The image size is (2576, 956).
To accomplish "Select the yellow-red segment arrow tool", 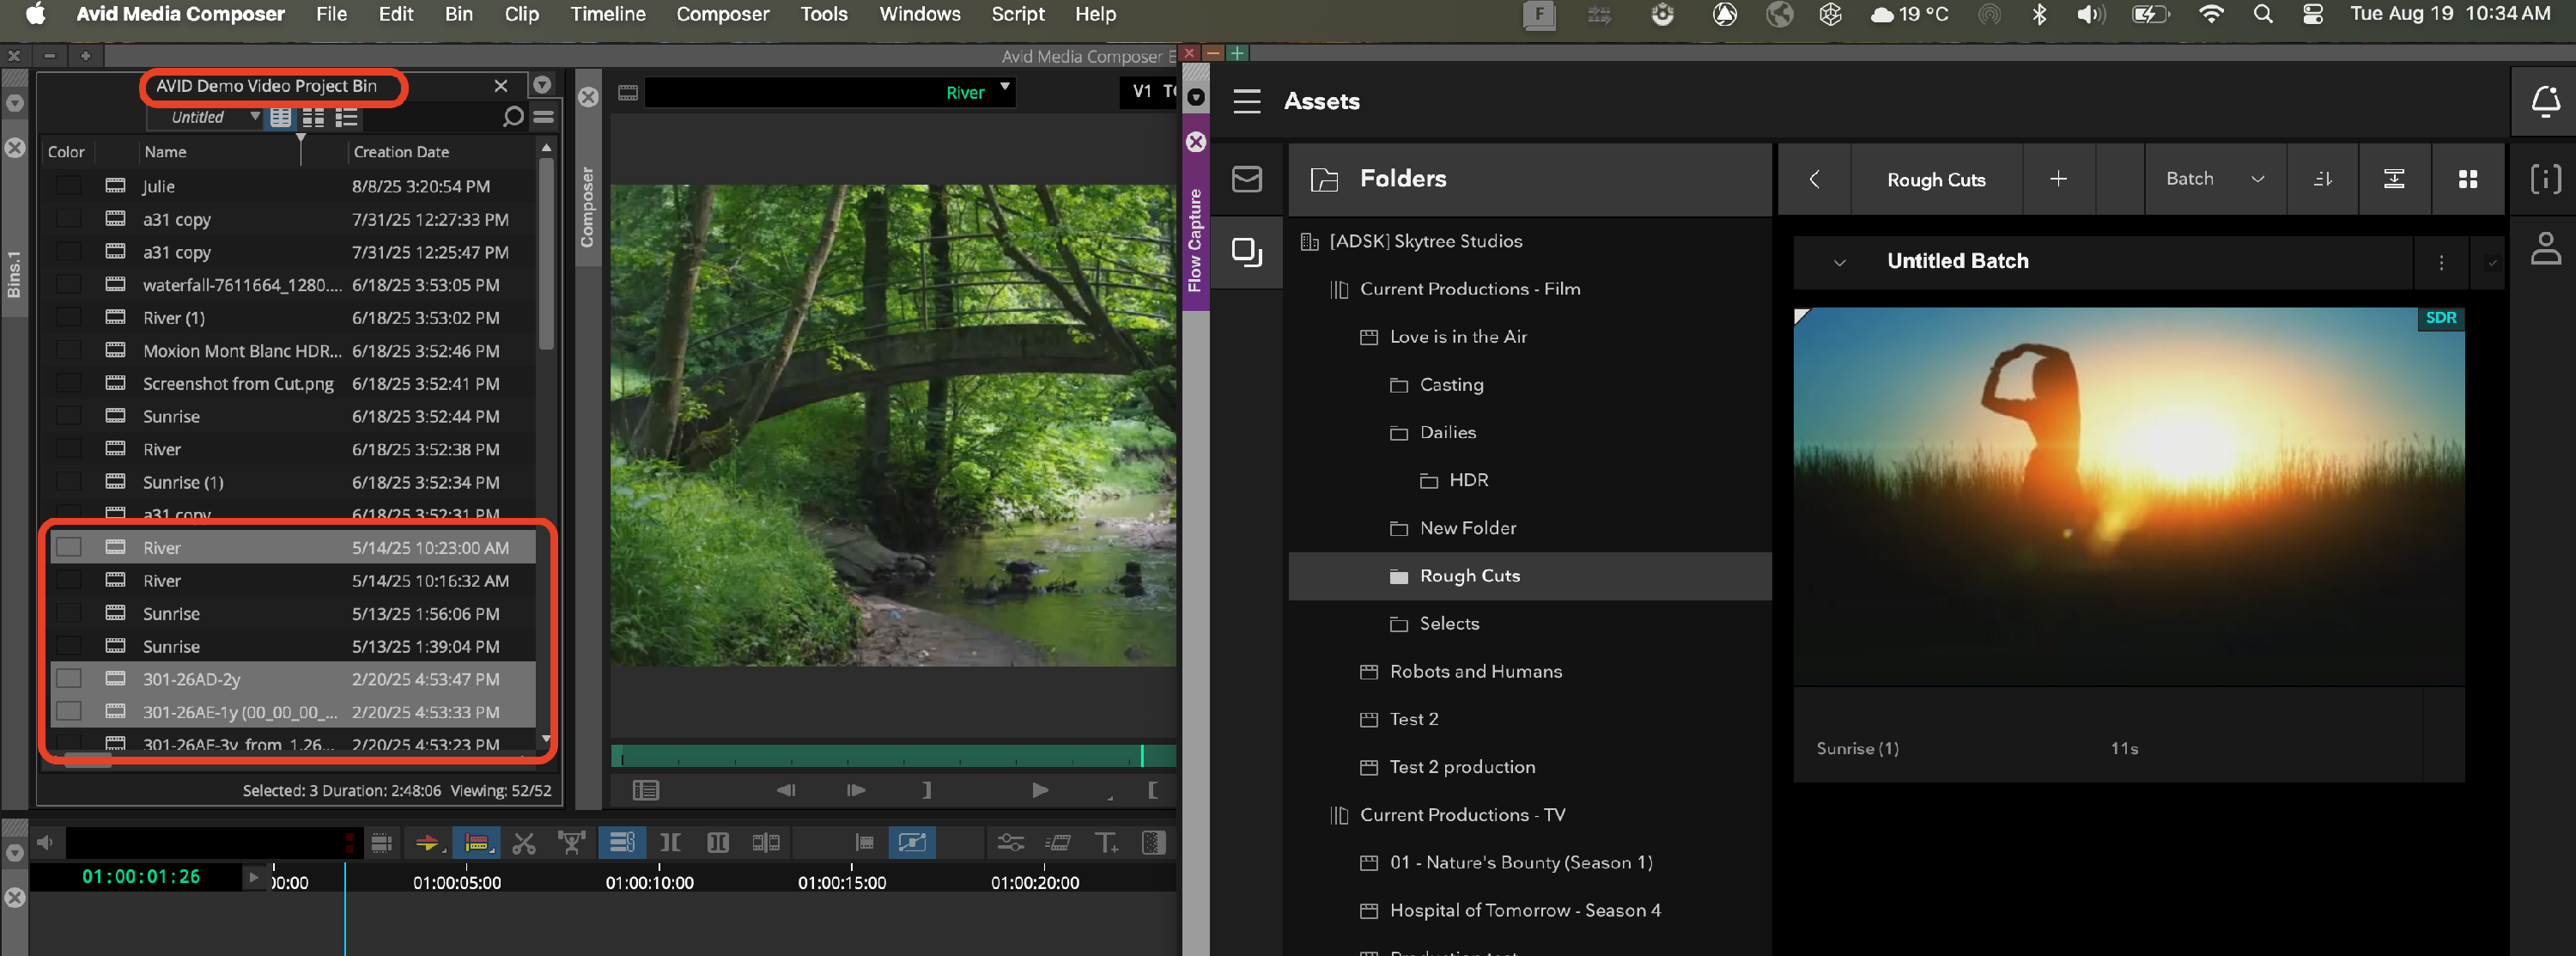I will click(427, 843).
